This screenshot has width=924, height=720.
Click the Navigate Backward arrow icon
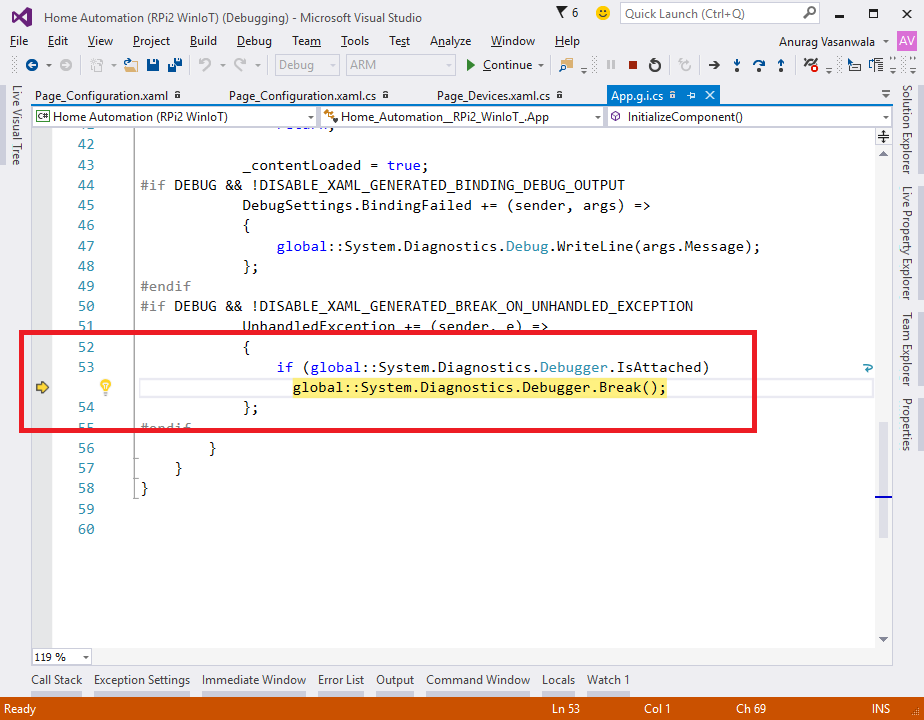(32, 65)
